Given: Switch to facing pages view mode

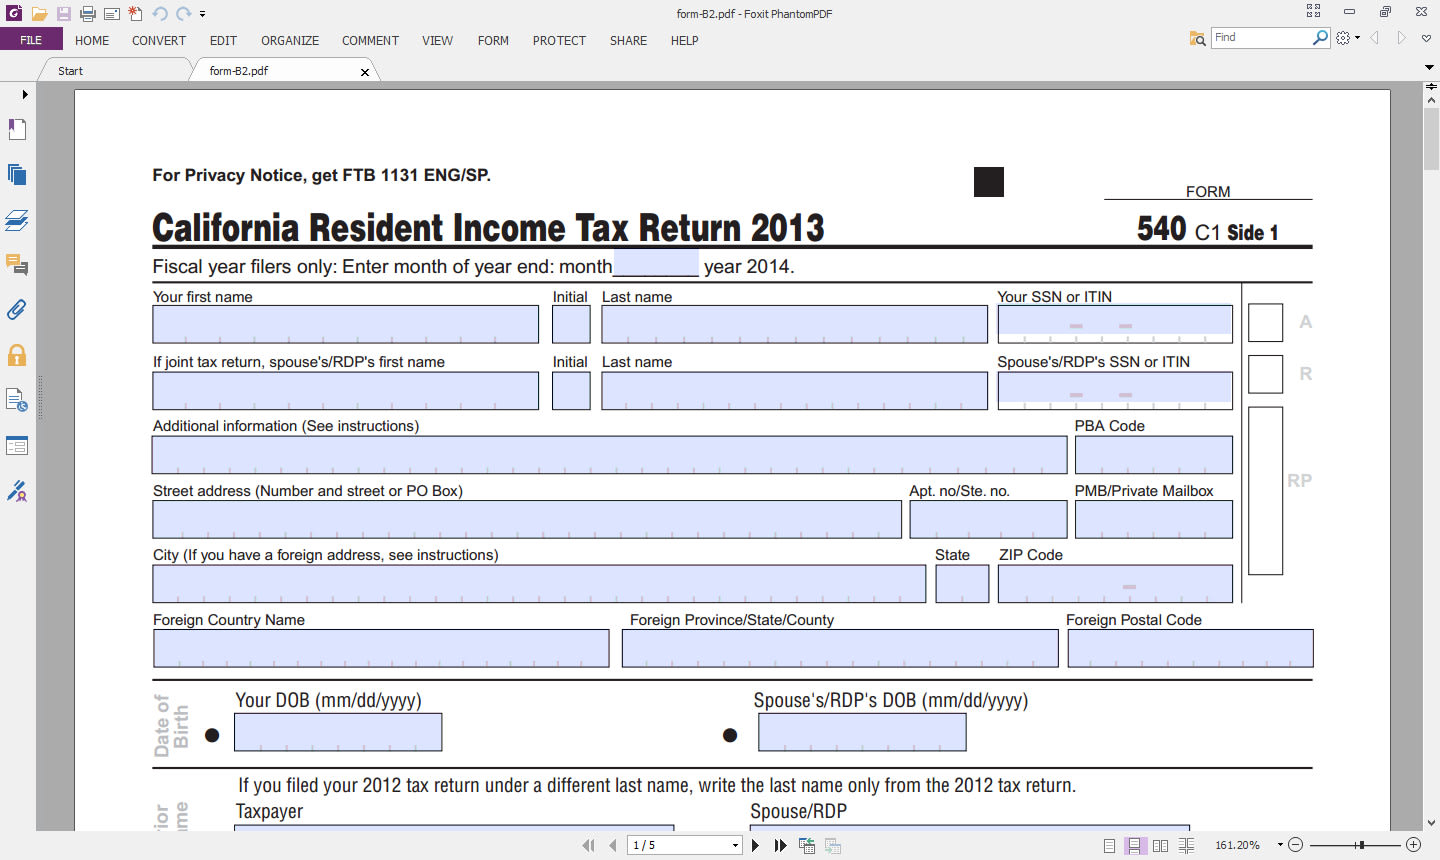Looking at the screenshot, I should [x=1160, y=846].
